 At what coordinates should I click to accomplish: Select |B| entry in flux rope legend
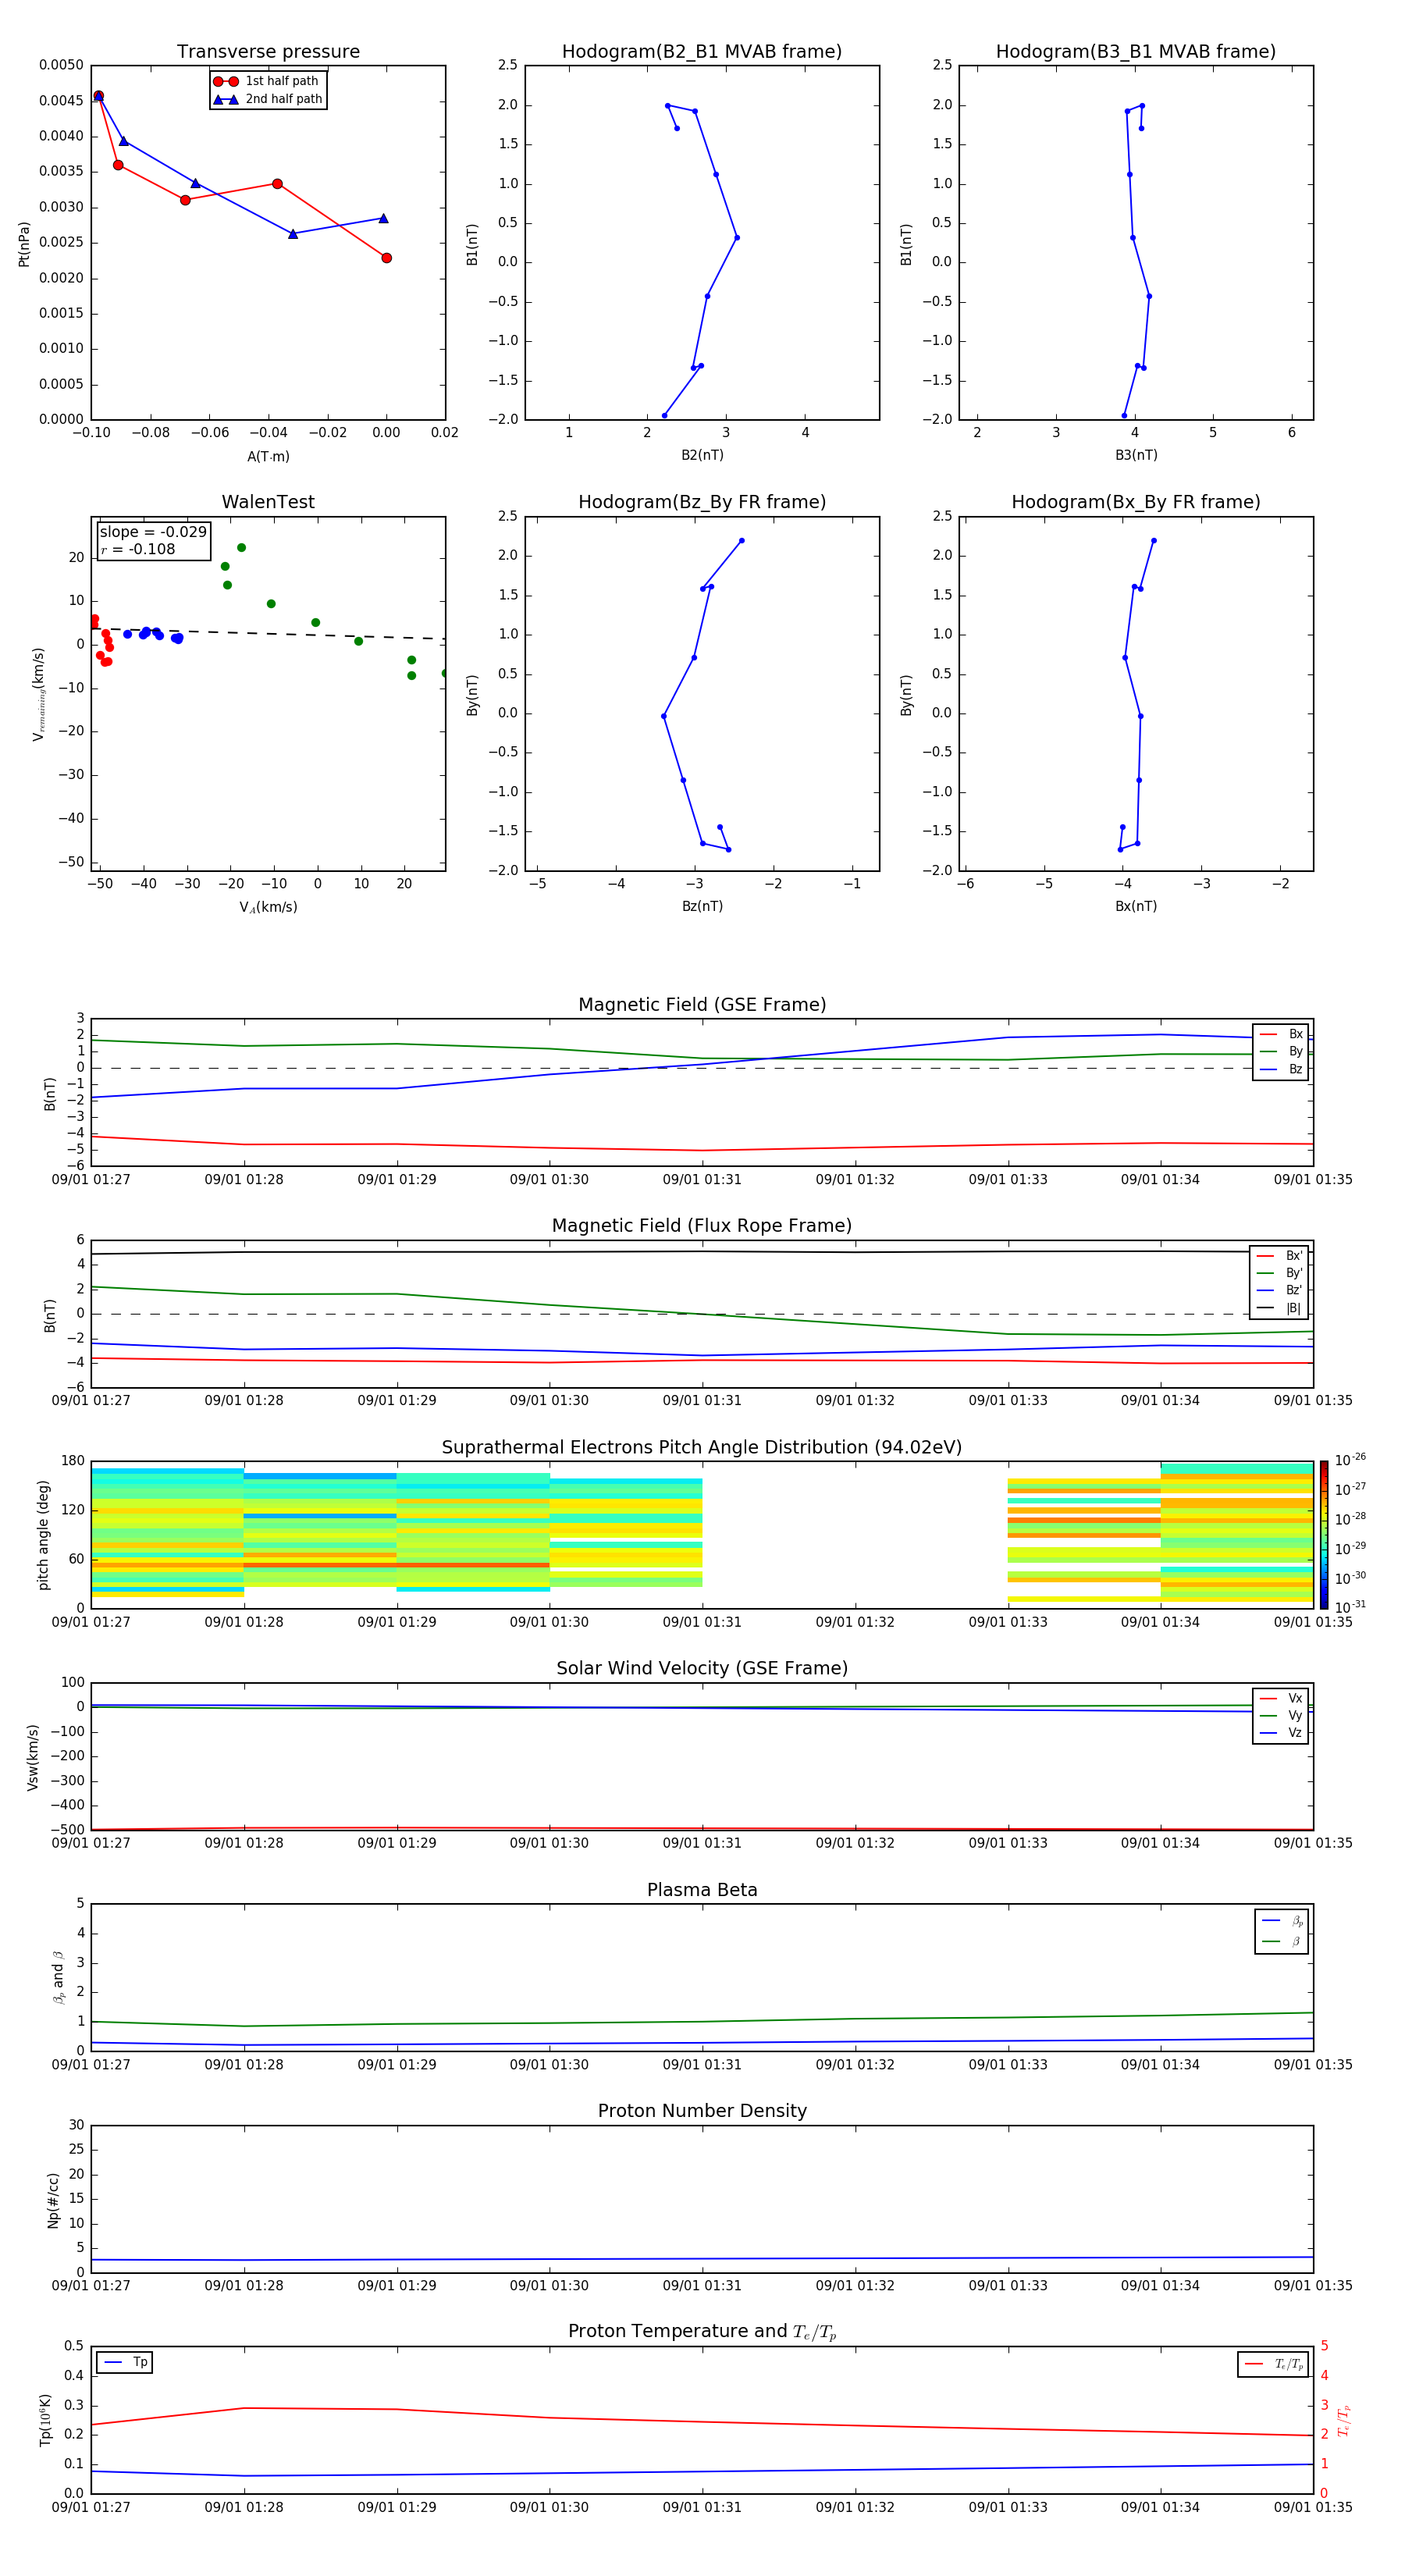pos(1279,1308)
